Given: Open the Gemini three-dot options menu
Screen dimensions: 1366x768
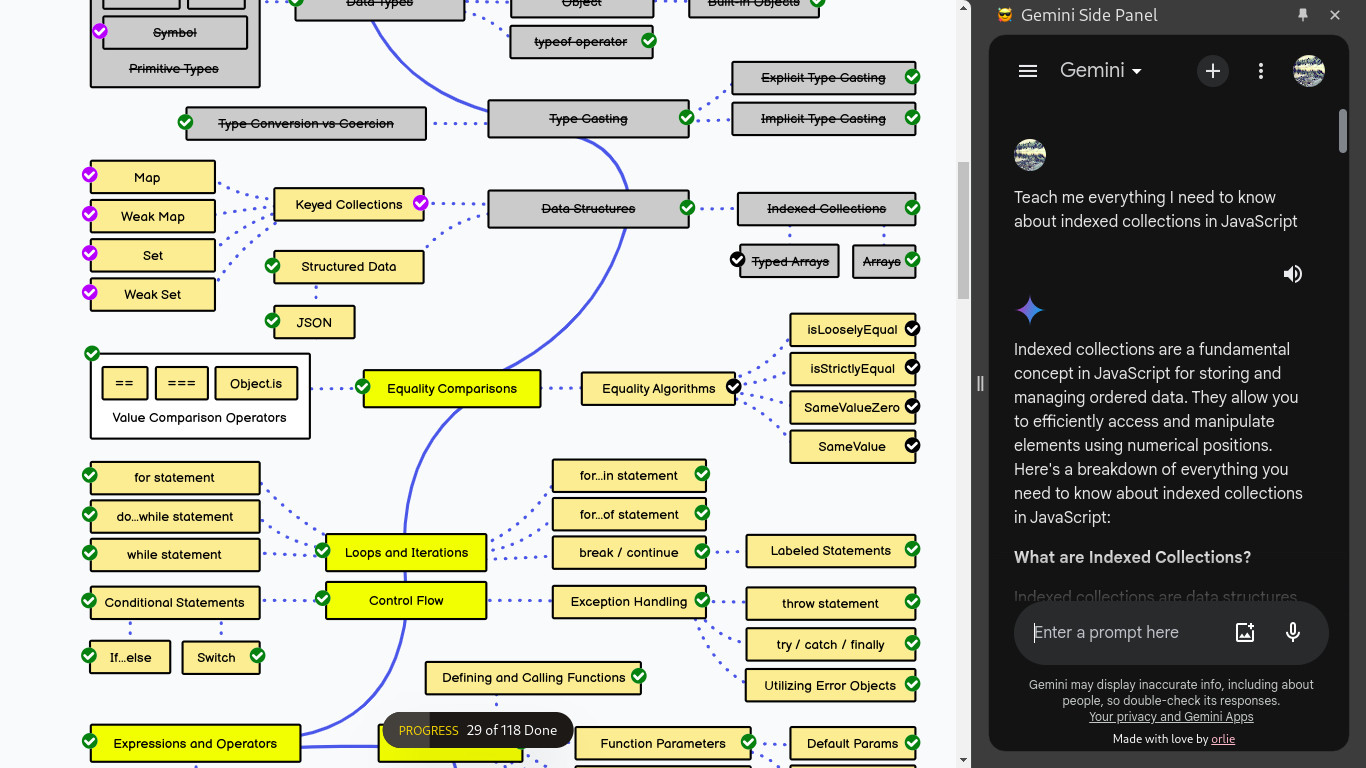Looking at the screenshot, I should pos(1261,71).
